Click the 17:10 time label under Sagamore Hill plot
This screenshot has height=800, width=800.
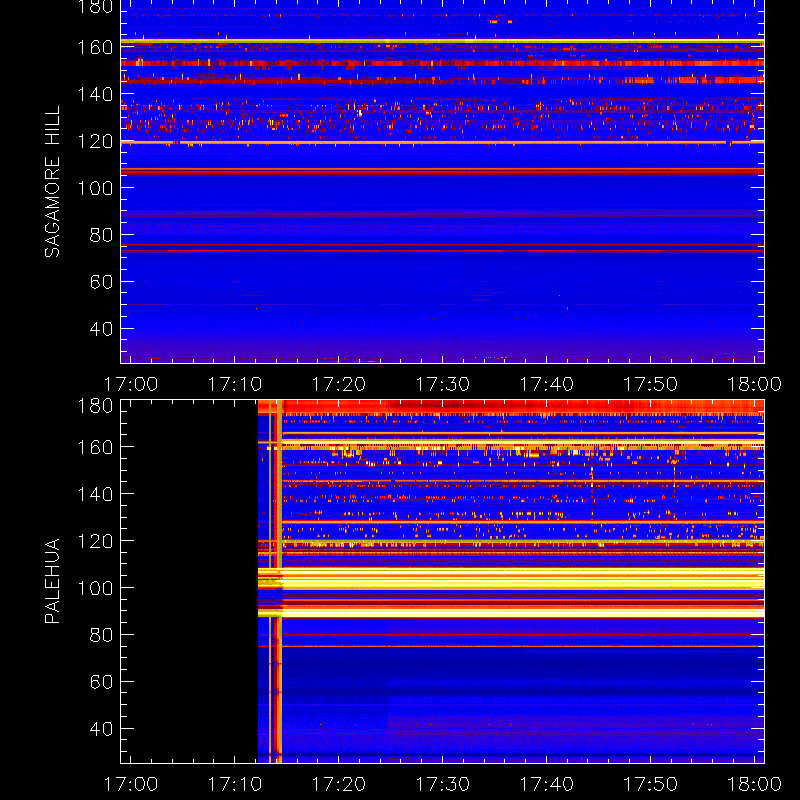coord(235,384)
